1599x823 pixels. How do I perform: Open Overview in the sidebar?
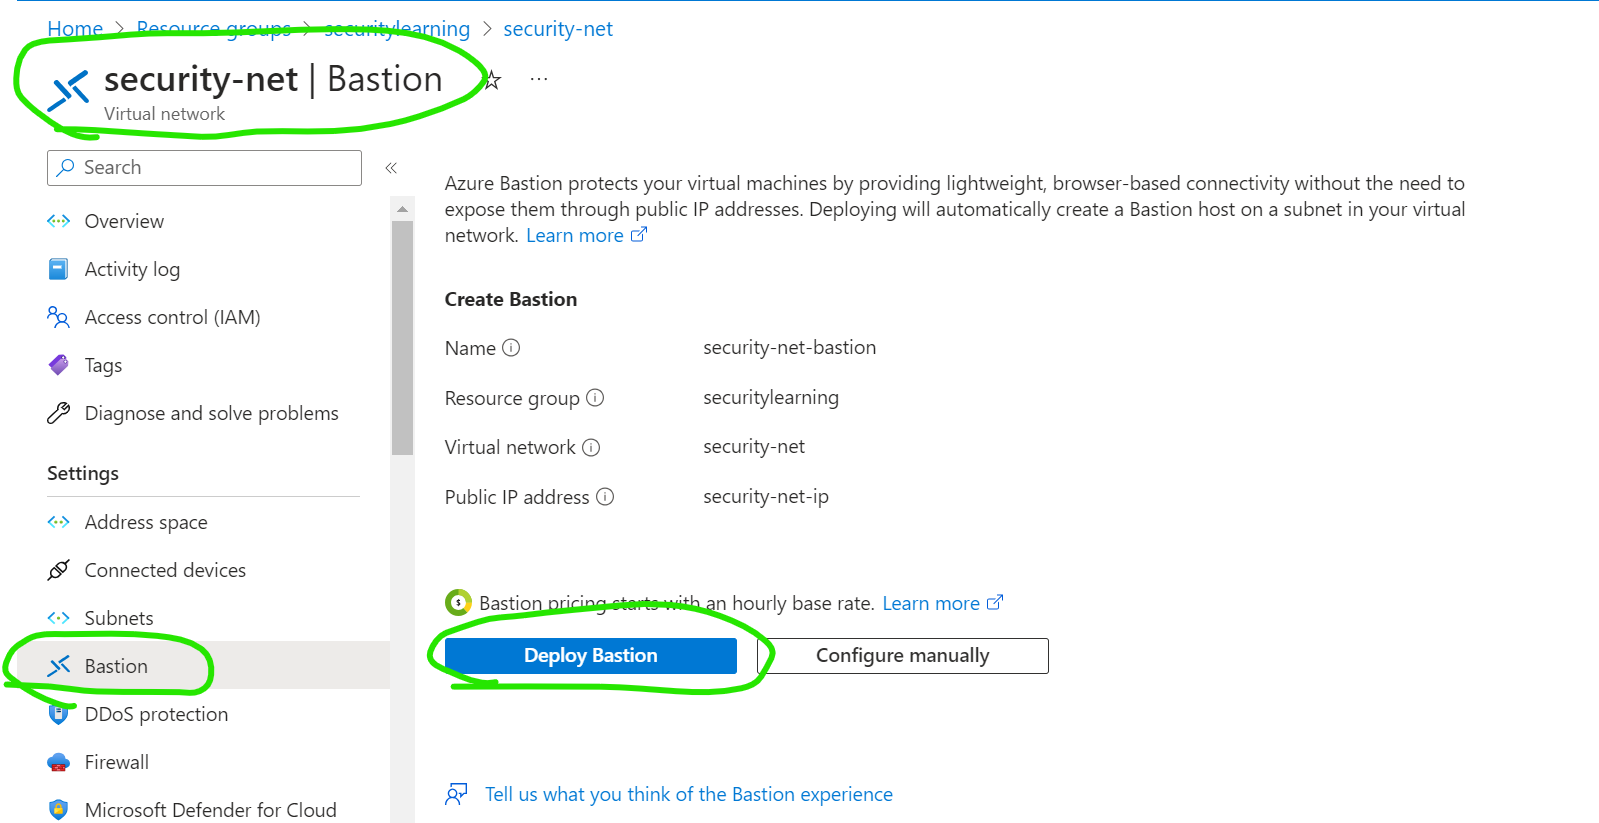(x=124, y=221)
